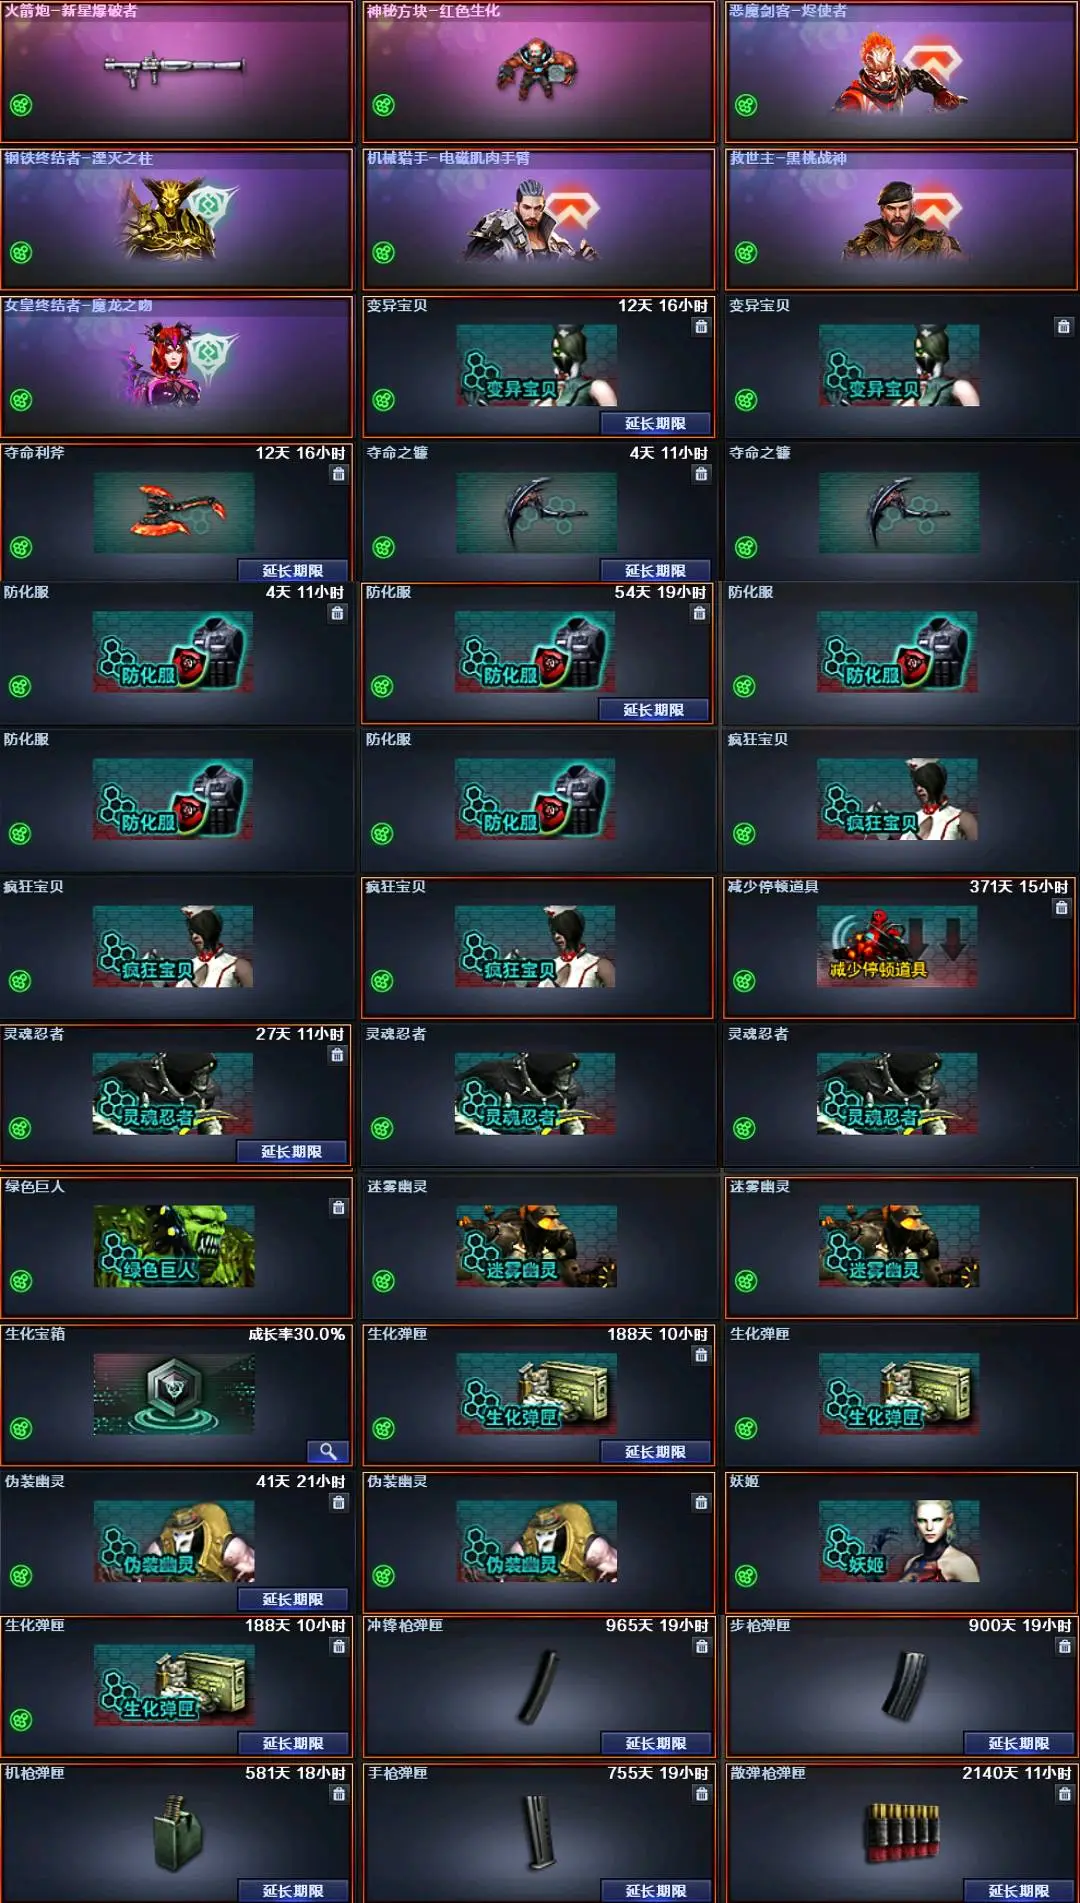This screenshot has width=1080, height=1903.
Task: Select the 救世主-黑桃战神 character card
Action: (x=901, y=219)
